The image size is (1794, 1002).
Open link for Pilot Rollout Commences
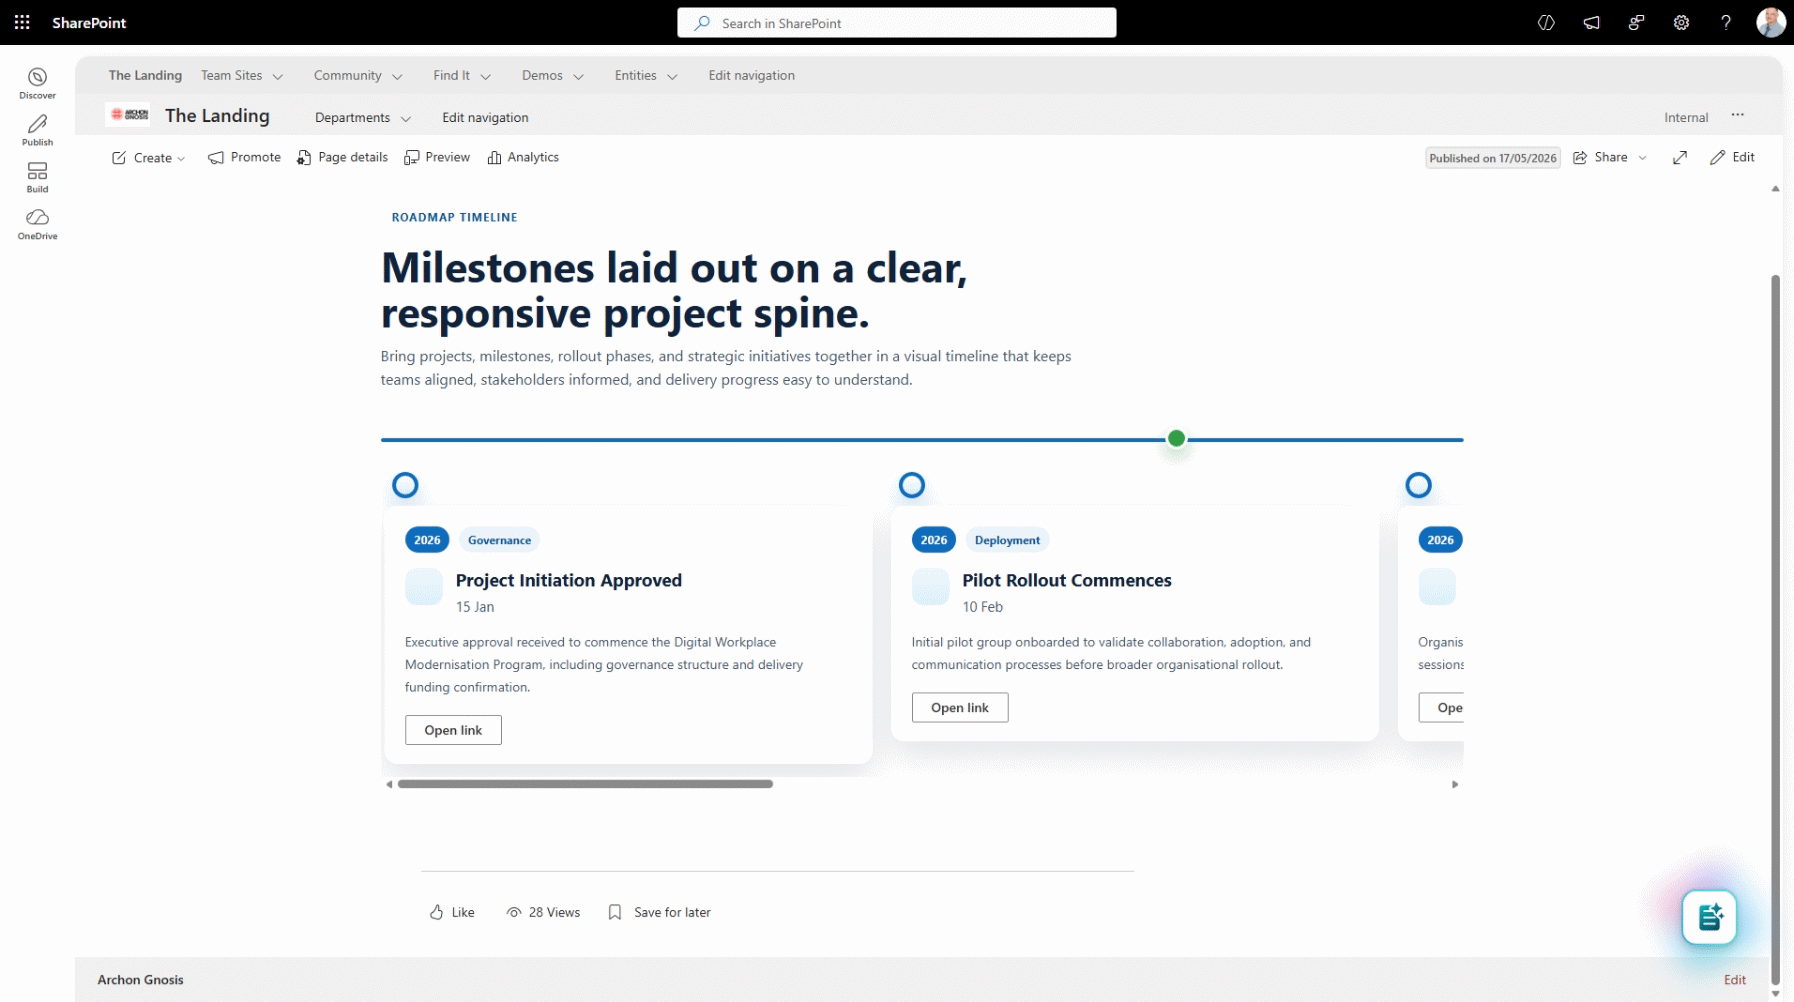click(960, 707)
